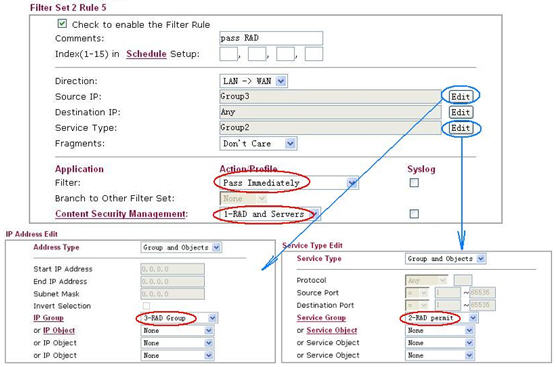This screenshot has width=556, height=367.
Task: Click the fourth Schedule index box
Action: [314, 54]
